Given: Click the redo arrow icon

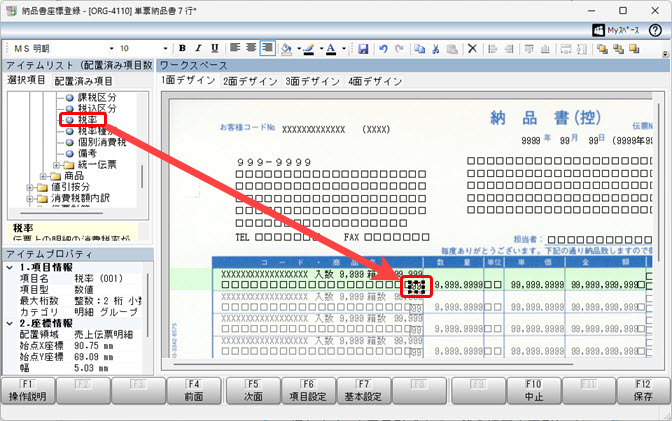Looking at the screenshot, I should [399, 49].
